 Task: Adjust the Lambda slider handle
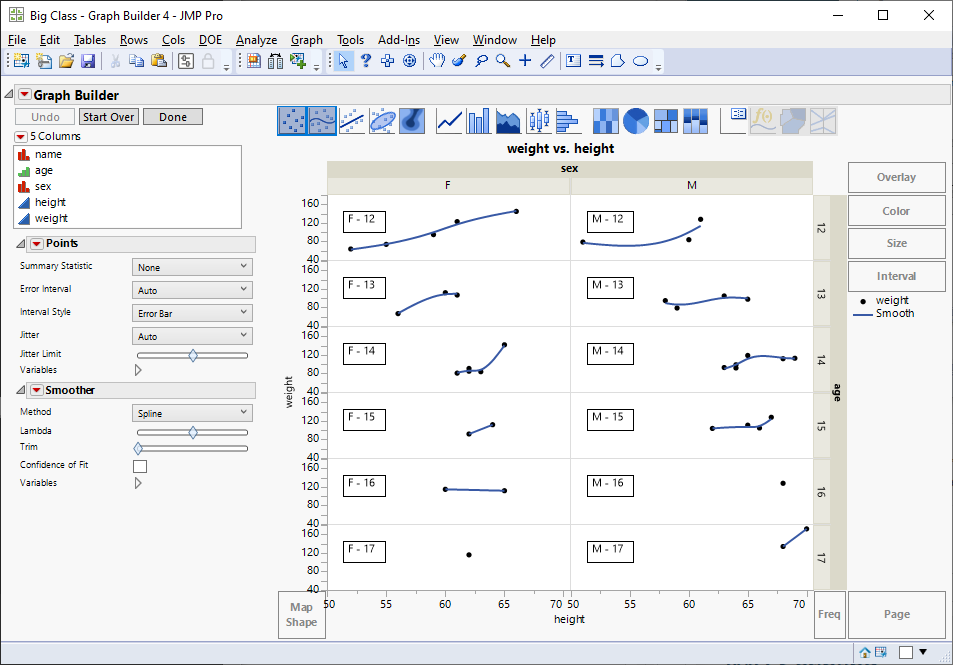pyautogui.click(x=193, y=433)
